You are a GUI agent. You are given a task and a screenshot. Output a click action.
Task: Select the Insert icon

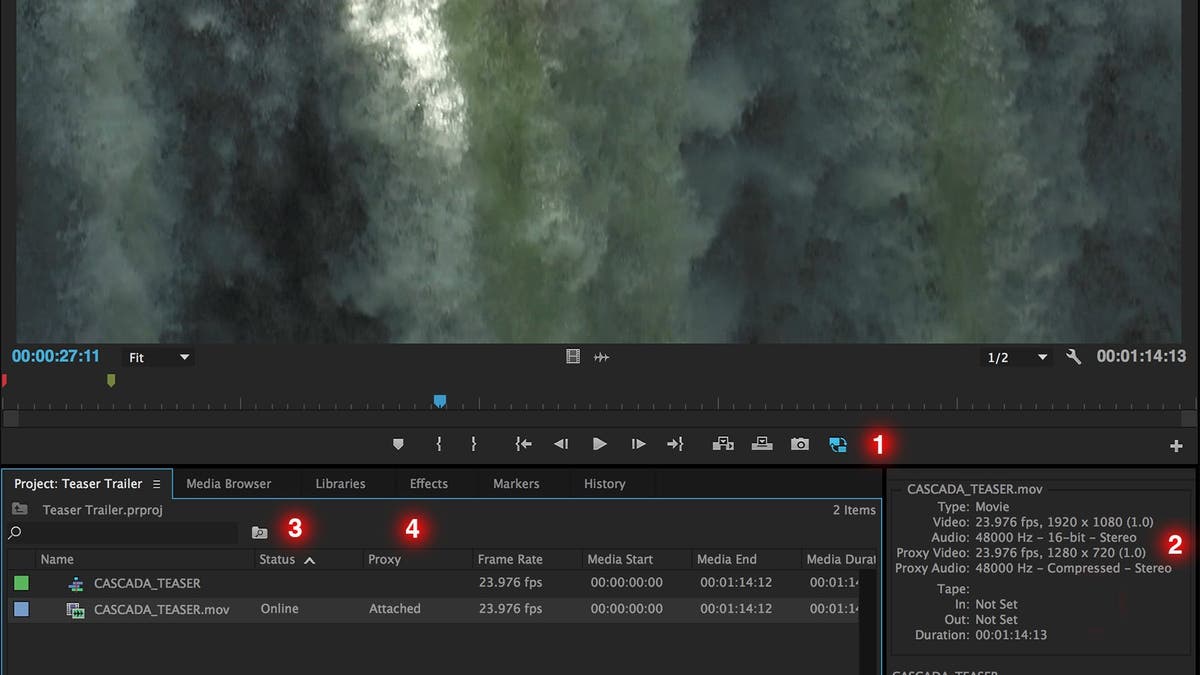[723, 444]
